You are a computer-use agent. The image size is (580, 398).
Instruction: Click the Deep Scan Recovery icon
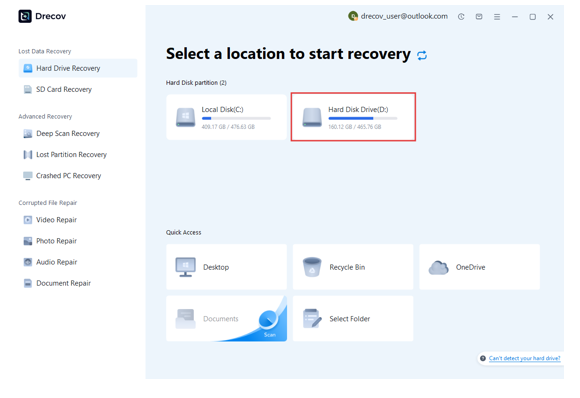click(x=28, y=134)
